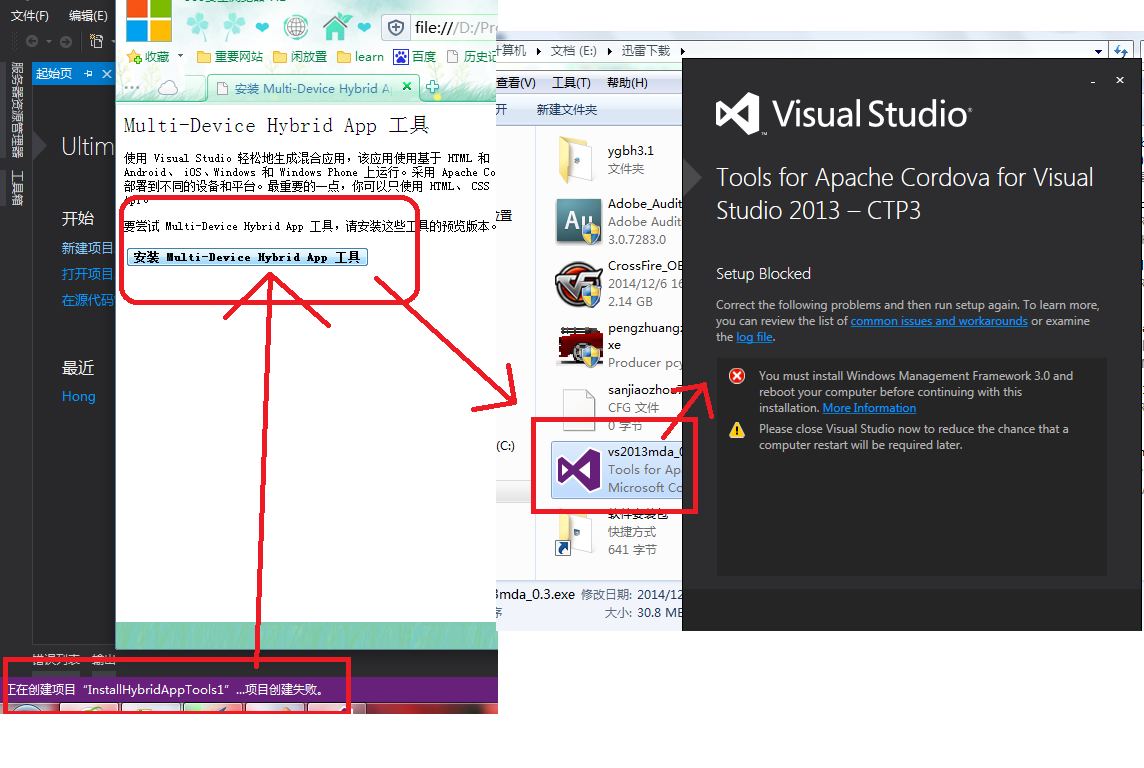Close the Visual Studio setup dialog

point(1120,80)
